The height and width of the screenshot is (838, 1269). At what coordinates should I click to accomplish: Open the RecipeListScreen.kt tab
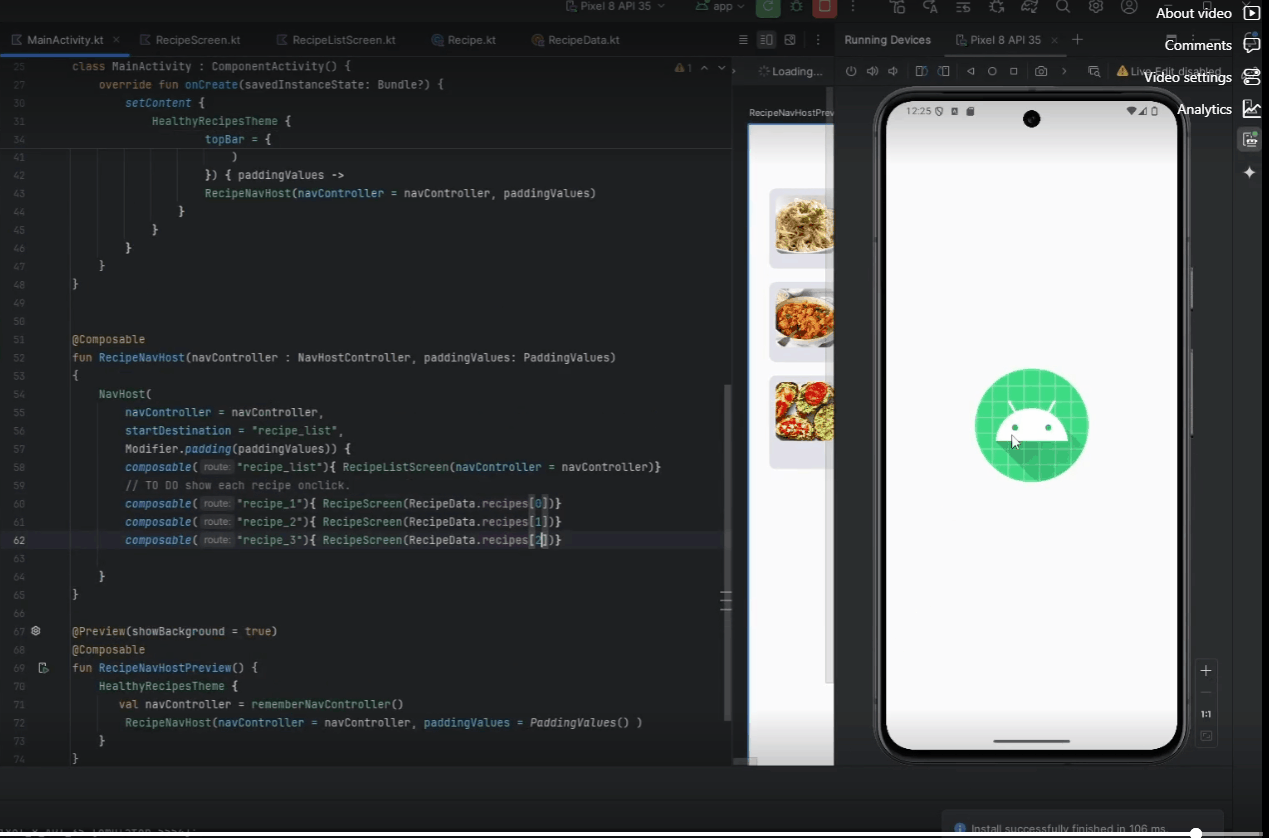click(335, 40)
